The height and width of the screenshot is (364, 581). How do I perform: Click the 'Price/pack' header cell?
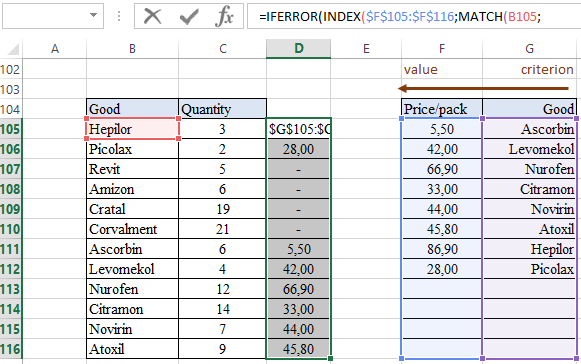[442, 109]
